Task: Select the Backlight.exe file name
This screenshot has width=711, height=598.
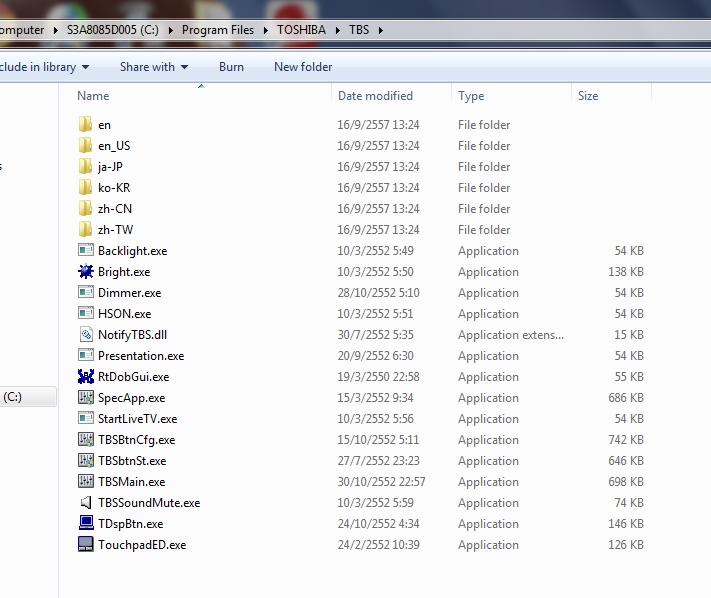Action: click(132, 251)
